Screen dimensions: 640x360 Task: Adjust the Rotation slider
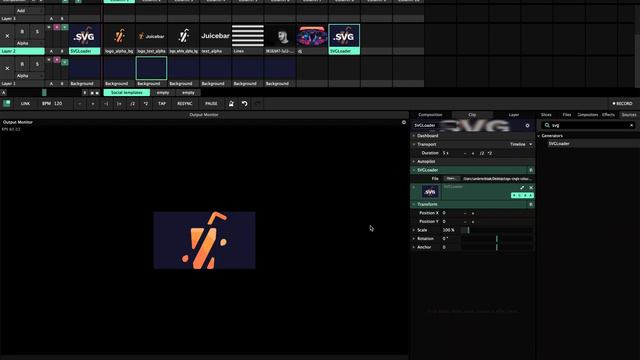(497, 239)
